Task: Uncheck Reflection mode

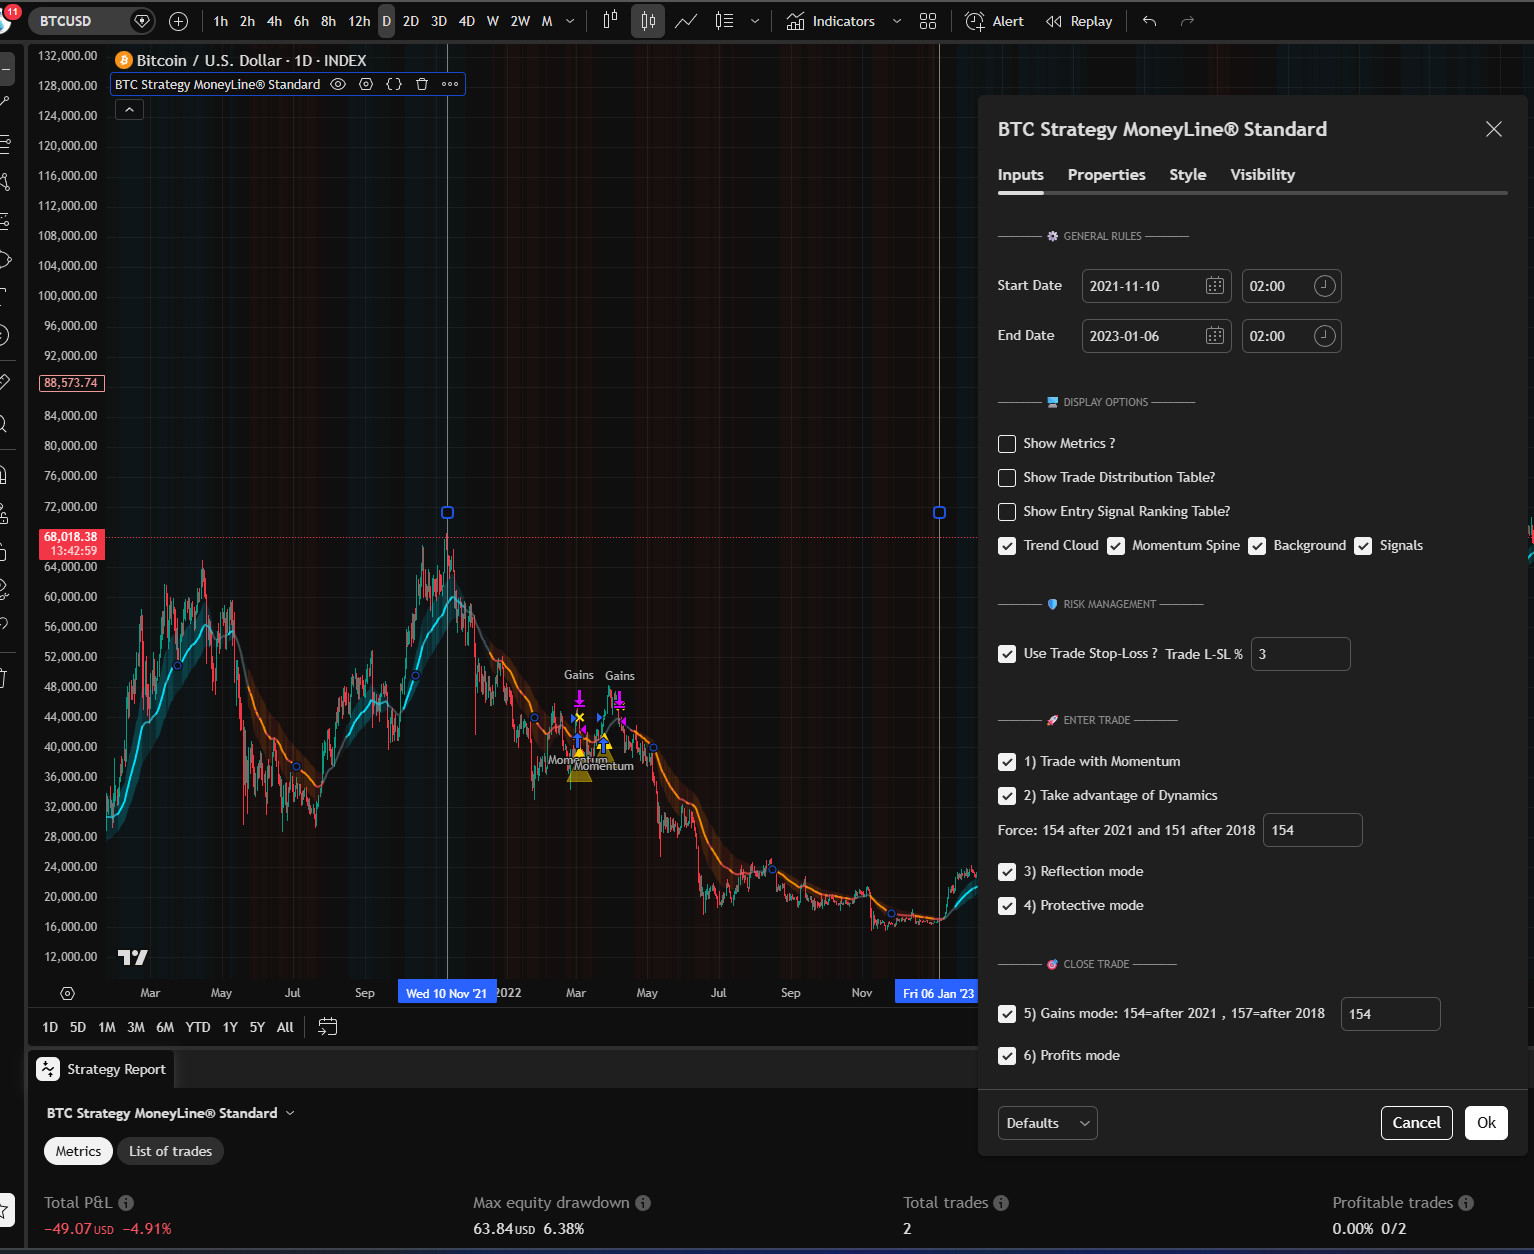Action: [x=1007, y=872]
